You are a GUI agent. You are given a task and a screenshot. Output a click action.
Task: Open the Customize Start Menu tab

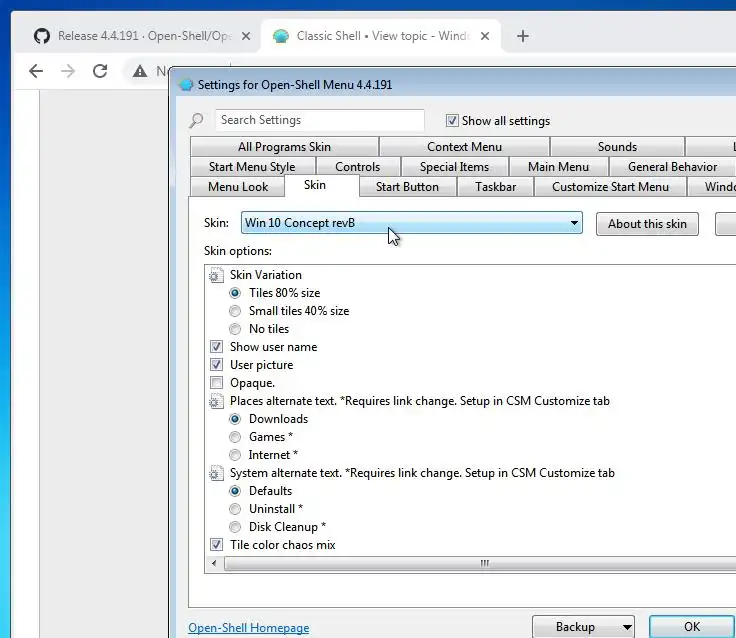pyautogui.click(x=610, y=187)
